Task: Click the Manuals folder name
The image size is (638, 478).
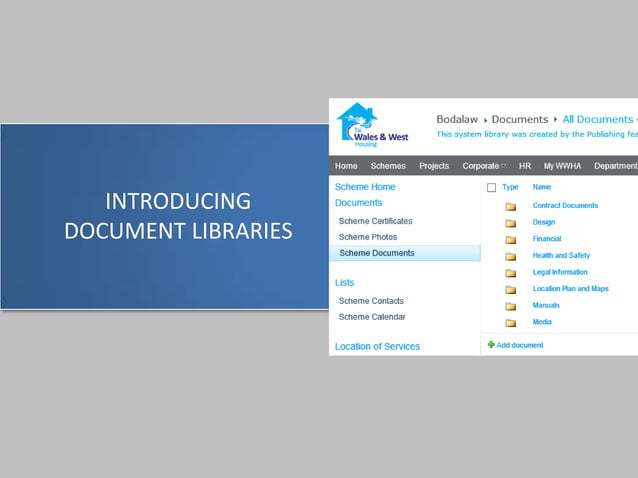Action: tap(546, 305)
